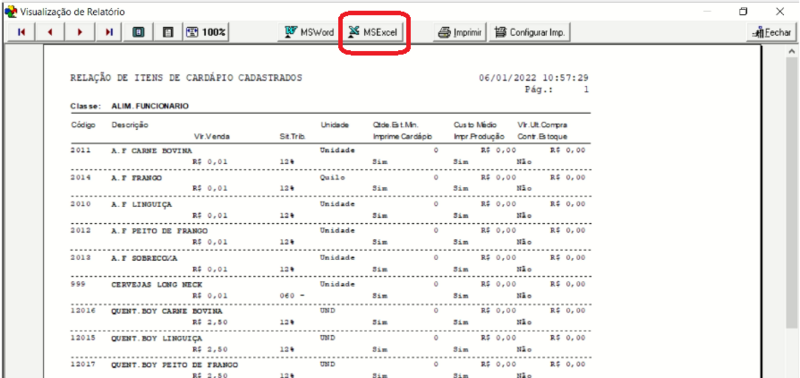
Task: Click code 2014
Action: [x=81, y=178]
